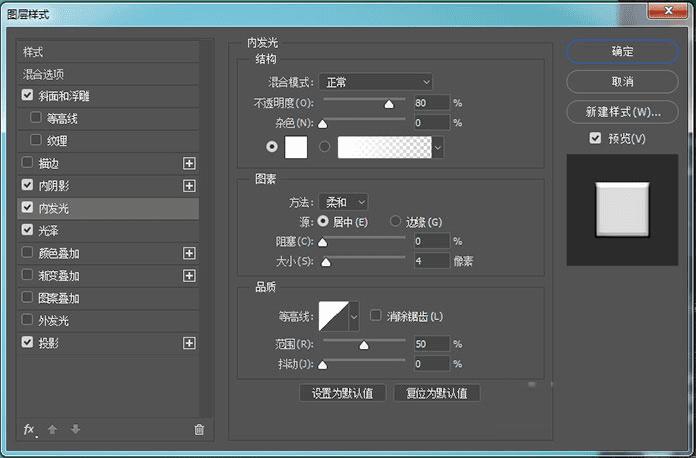Image resolution: width=696 pixels, height=458 pixels.
Task: Toggle the 预览(V) checkbox
Action: tap(595, 138)
